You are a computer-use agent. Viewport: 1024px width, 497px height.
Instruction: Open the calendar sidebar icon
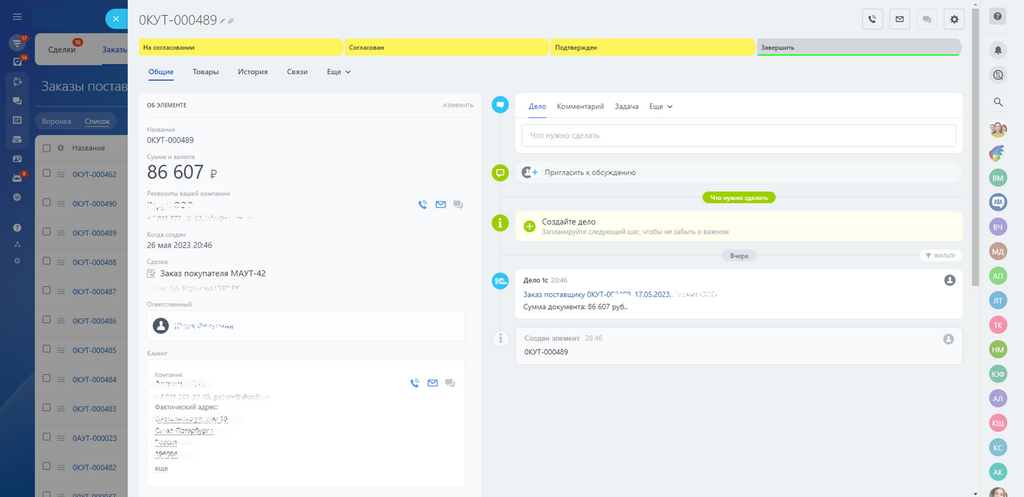tap(17, 120)
